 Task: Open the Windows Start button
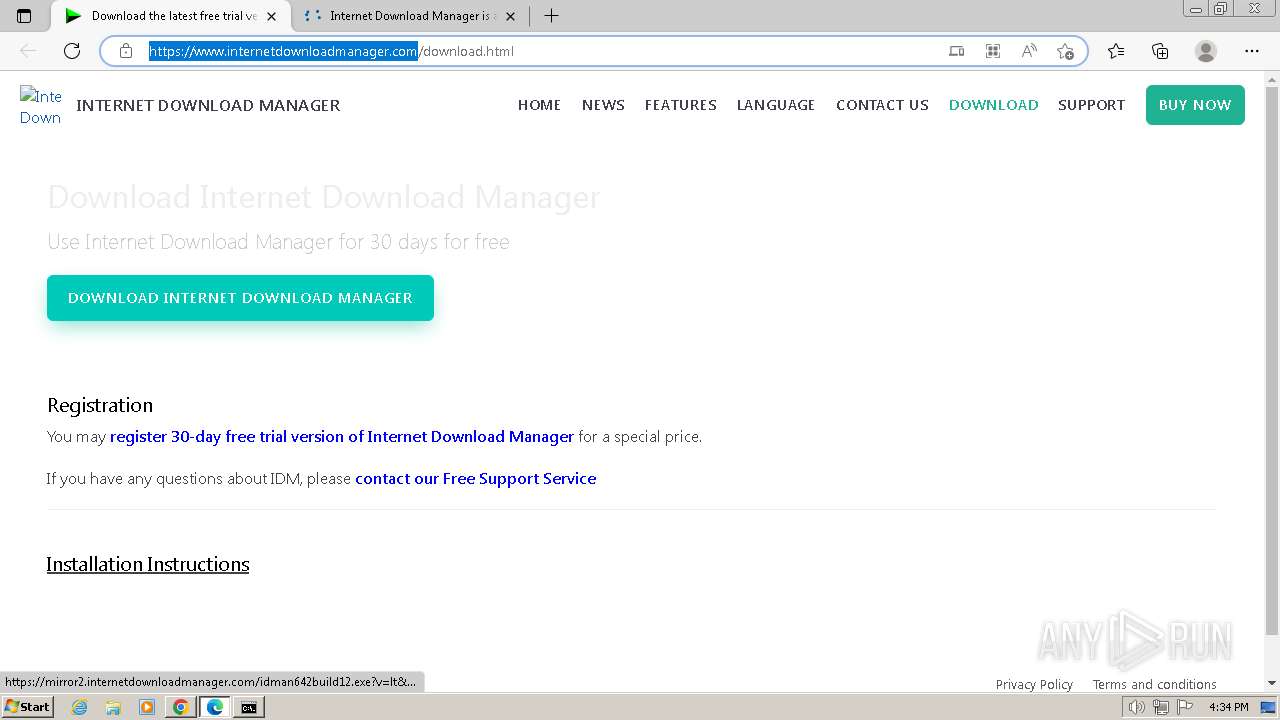27,707
